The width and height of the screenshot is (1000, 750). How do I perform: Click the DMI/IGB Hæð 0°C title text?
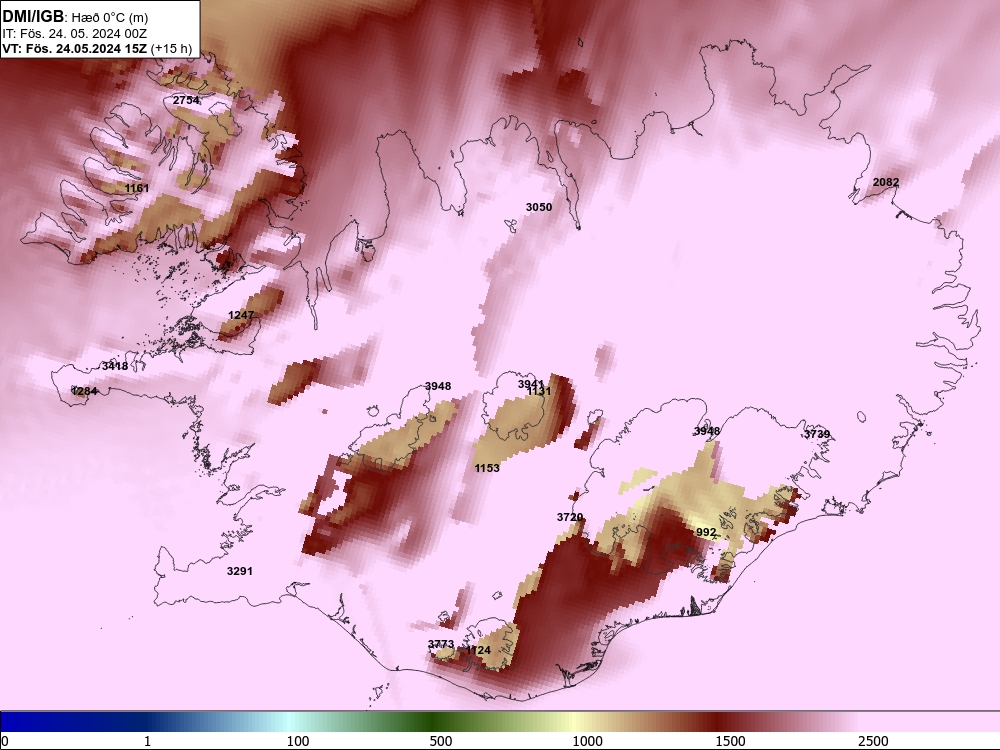pyautogui.click(x=75, y=17)
